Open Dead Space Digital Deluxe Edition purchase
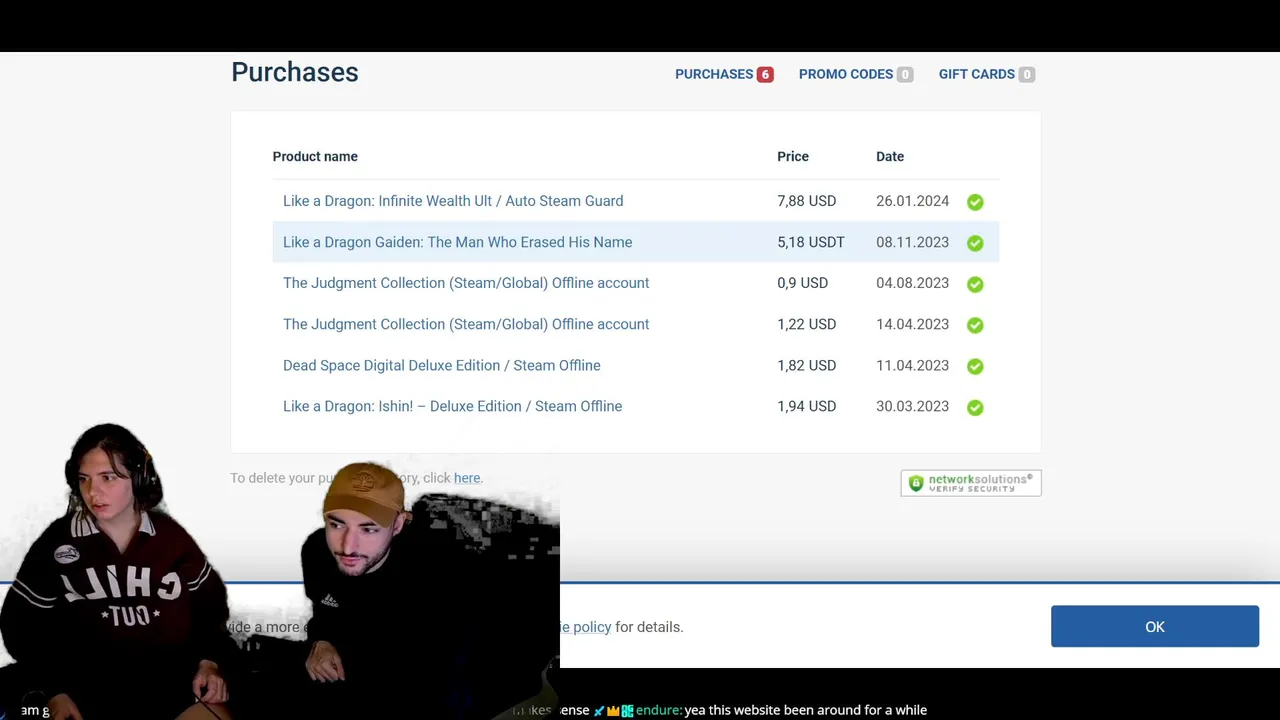1280x720 pixels. tap(442, 365)
